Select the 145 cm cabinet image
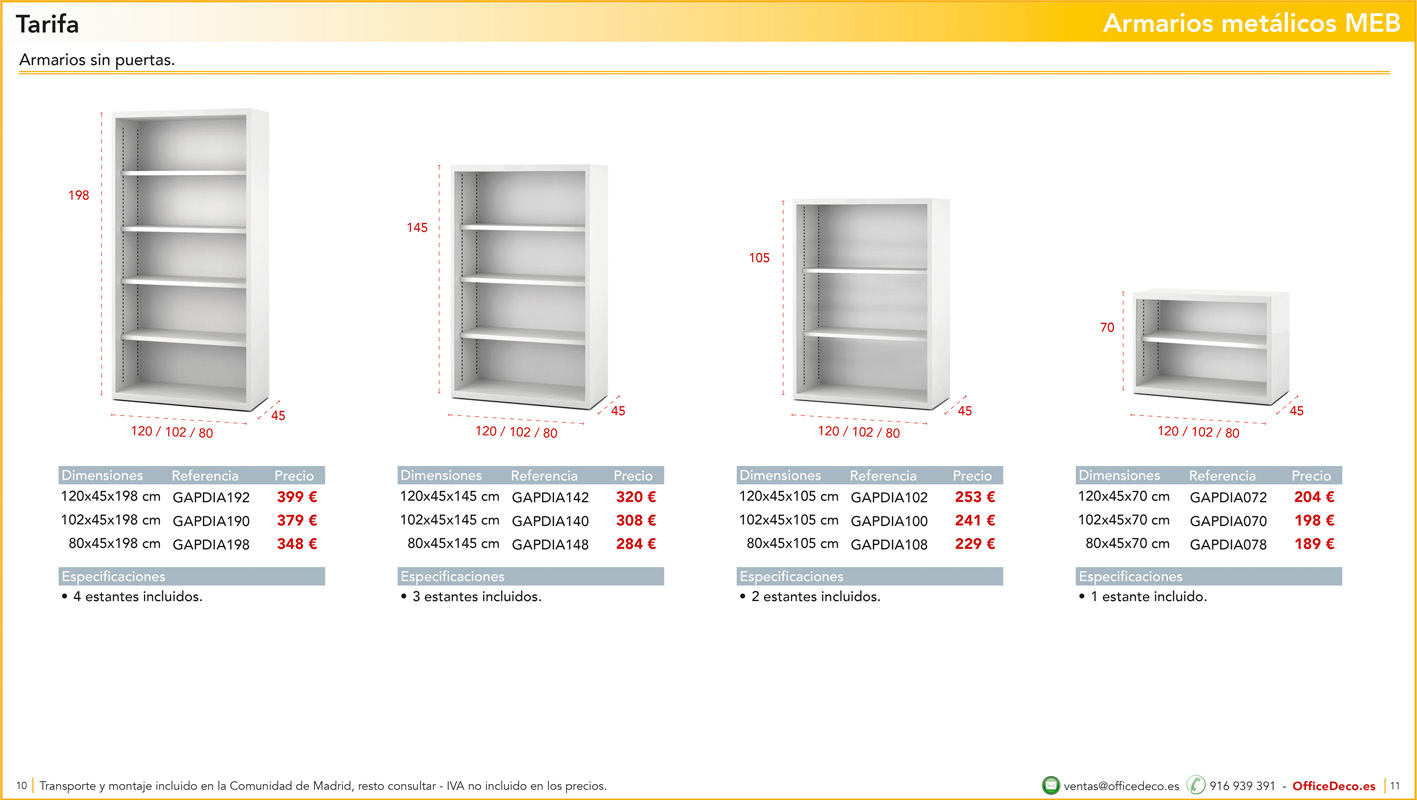1417x800 pixels. [528, 287]
